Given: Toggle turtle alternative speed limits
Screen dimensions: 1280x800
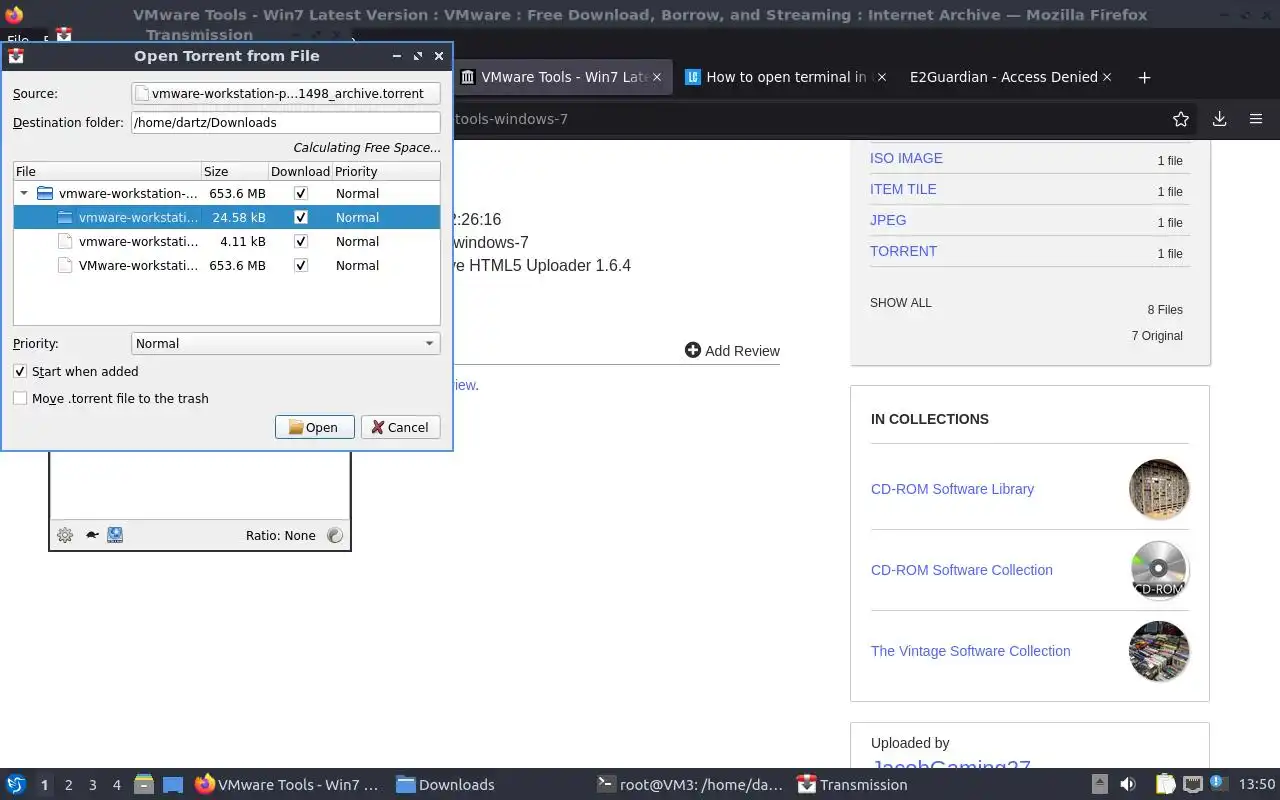Looking at the screenshot, I should (92, 535).
